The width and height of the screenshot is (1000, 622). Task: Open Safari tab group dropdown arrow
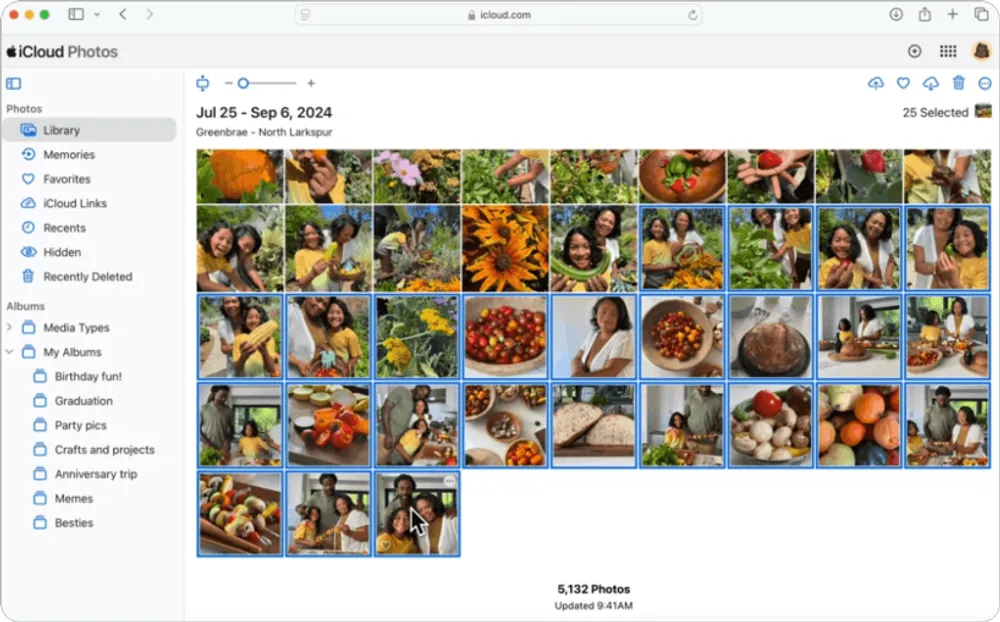pyautogui.click(x=97, y=15)
